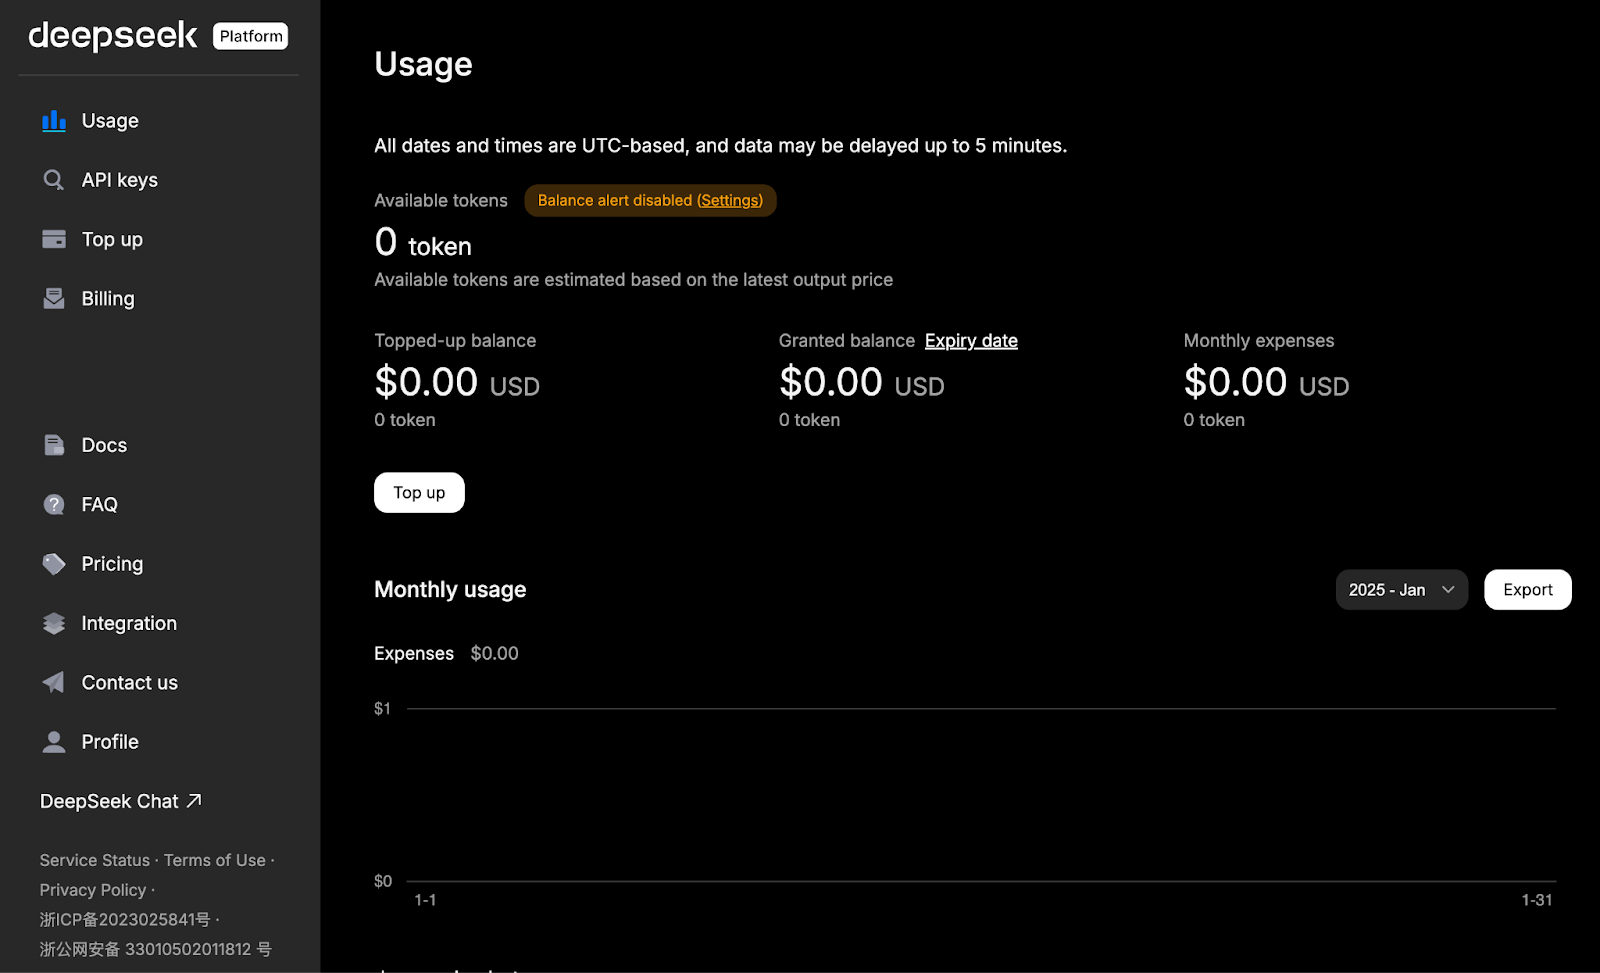Click the 1-31 chart axis label
This screenshot has width=1600, height=973.
(x=1536, y=900)
